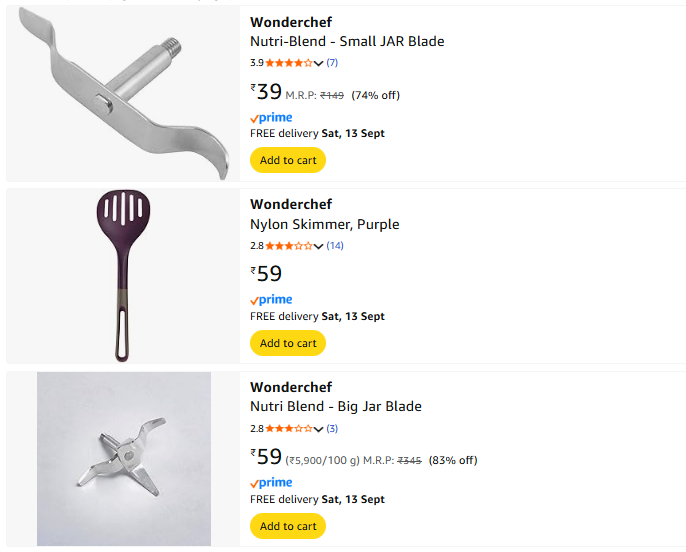Click Big Jar Blade star rating

point(288,429)
